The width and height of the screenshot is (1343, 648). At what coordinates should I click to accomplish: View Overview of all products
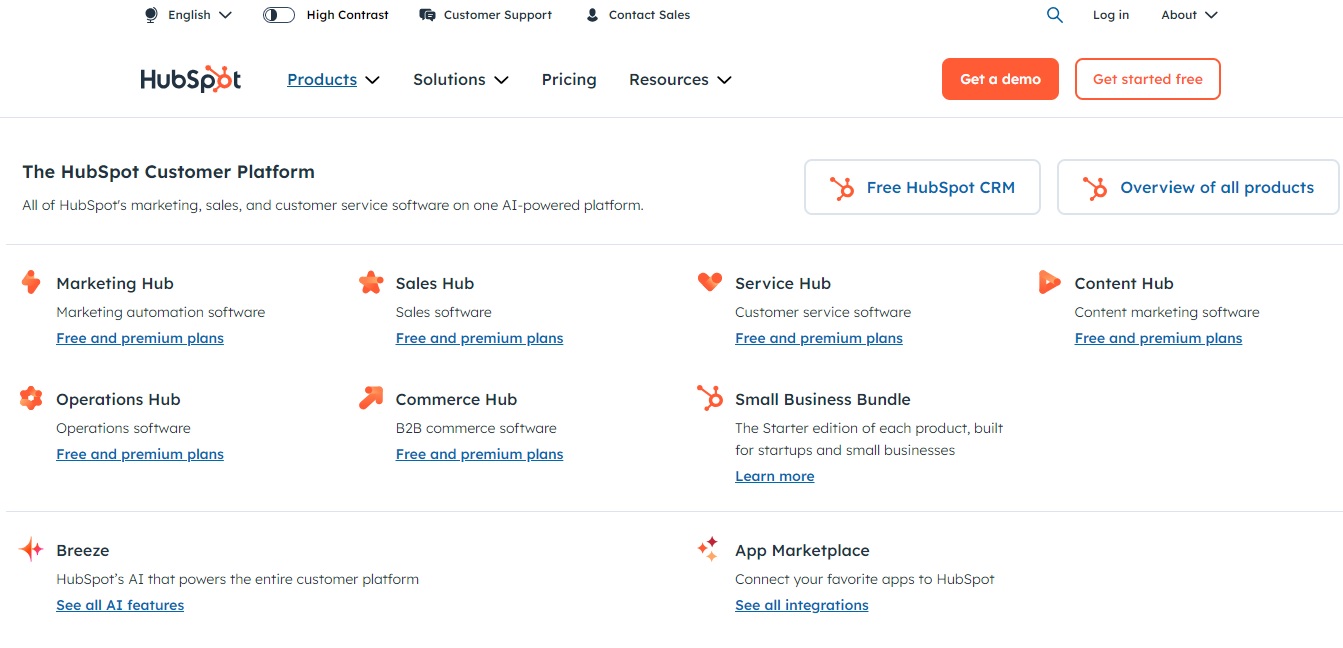click(1198, 187)
